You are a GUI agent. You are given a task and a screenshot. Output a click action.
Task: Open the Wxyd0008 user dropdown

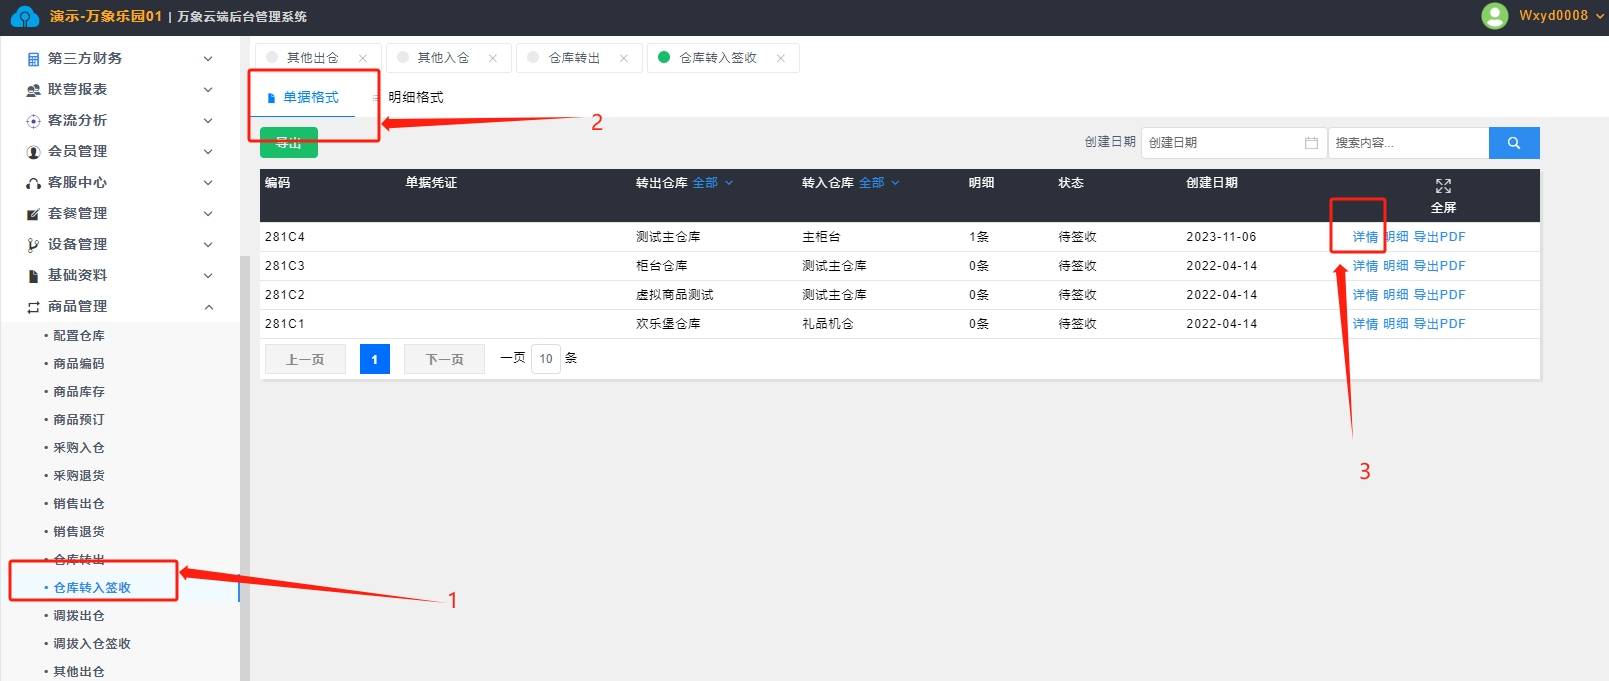(1562, 16)
